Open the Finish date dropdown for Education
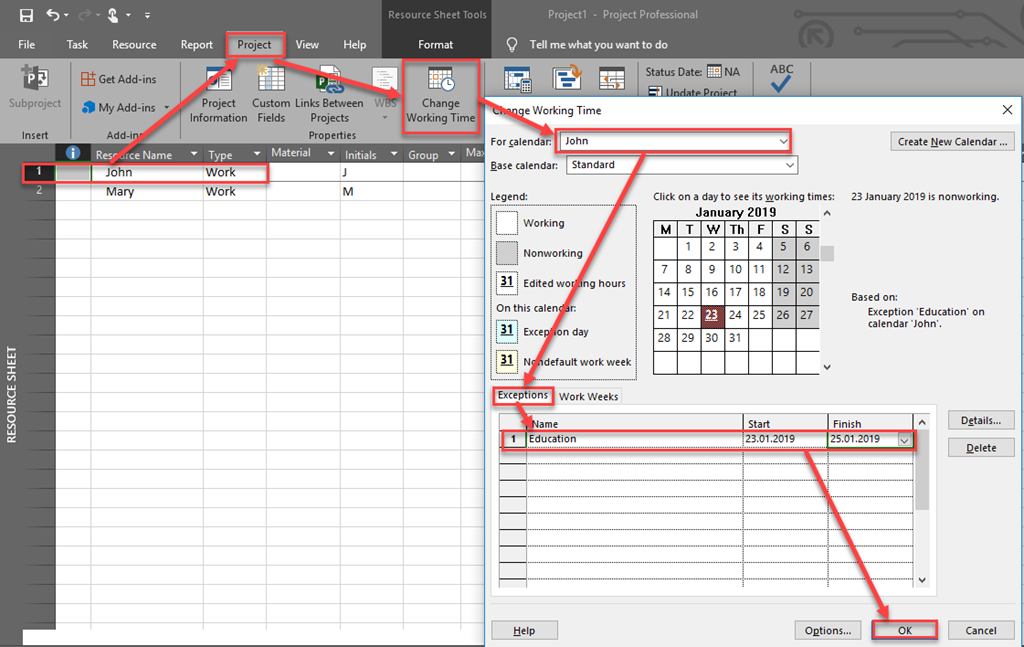 (905, 439)
